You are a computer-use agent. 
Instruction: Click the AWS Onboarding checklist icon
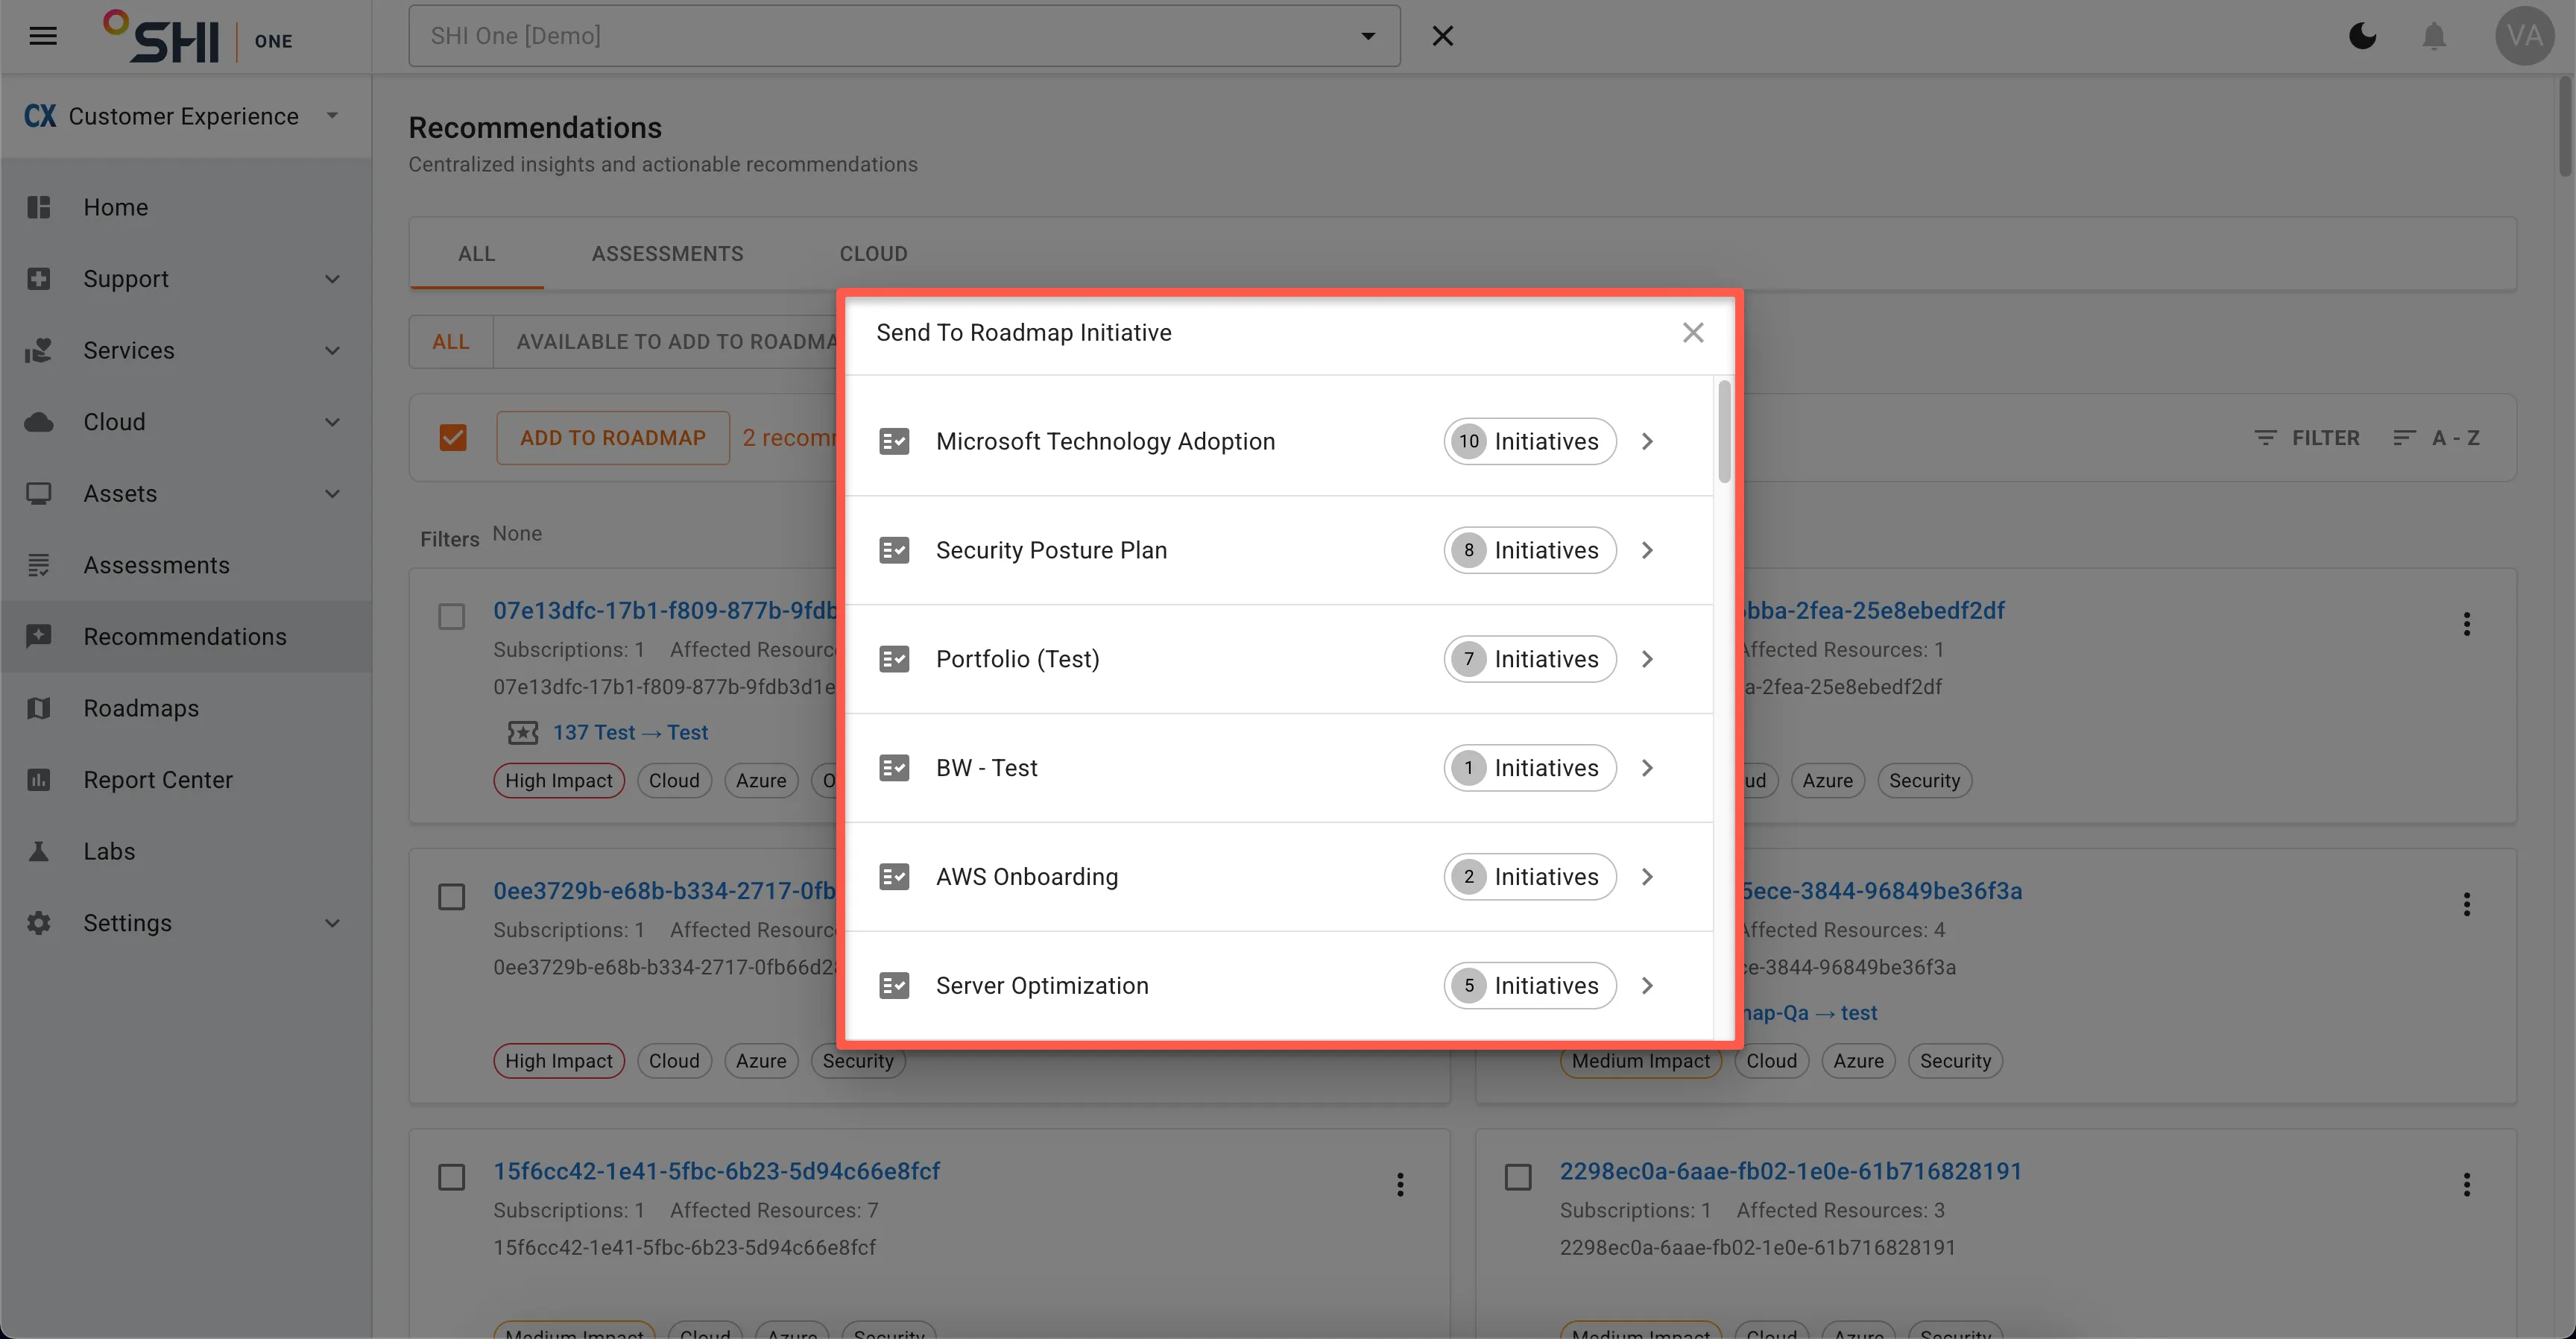[x=894, y=877]
